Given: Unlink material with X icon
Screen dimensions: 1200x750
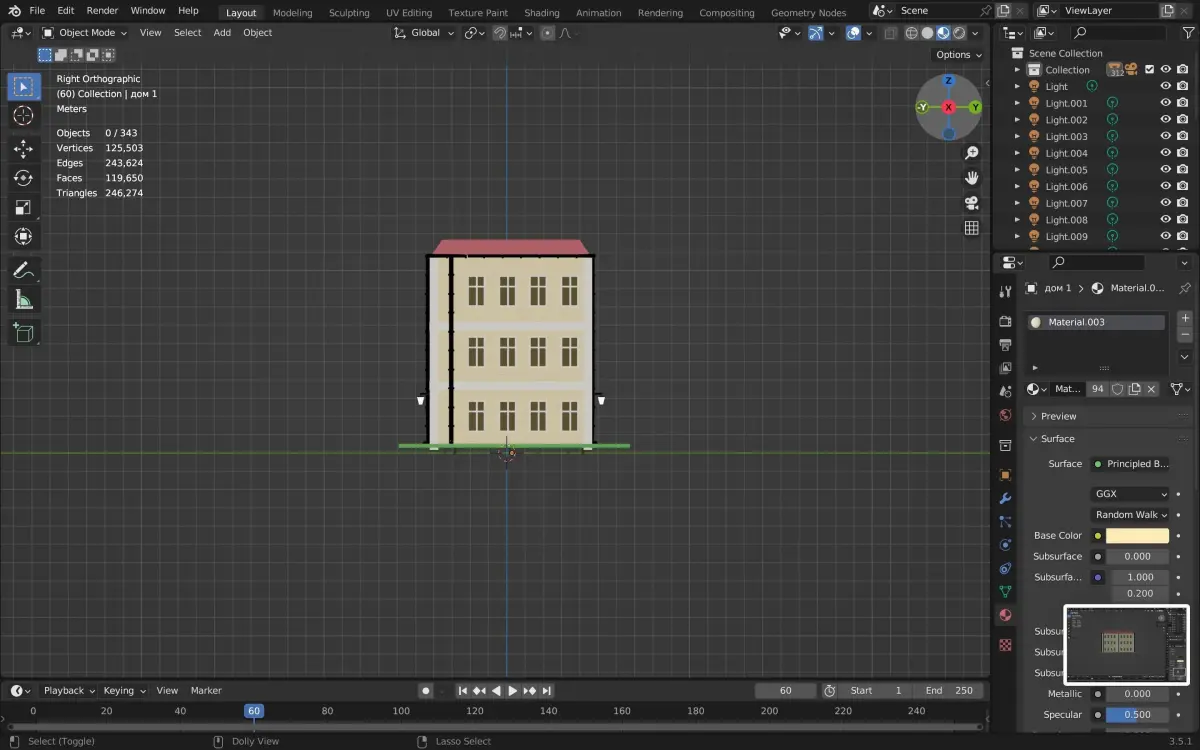Looking at the screenshot, I should (1151, 389).
